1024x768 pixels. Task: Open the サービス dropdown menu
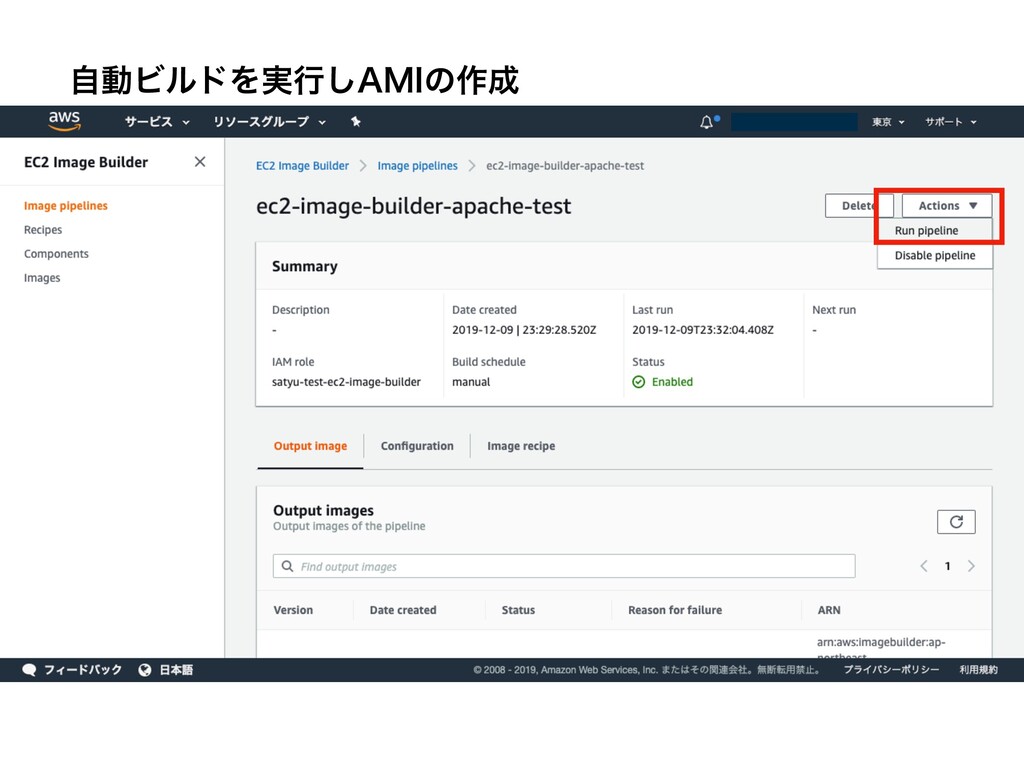(157, 122)
